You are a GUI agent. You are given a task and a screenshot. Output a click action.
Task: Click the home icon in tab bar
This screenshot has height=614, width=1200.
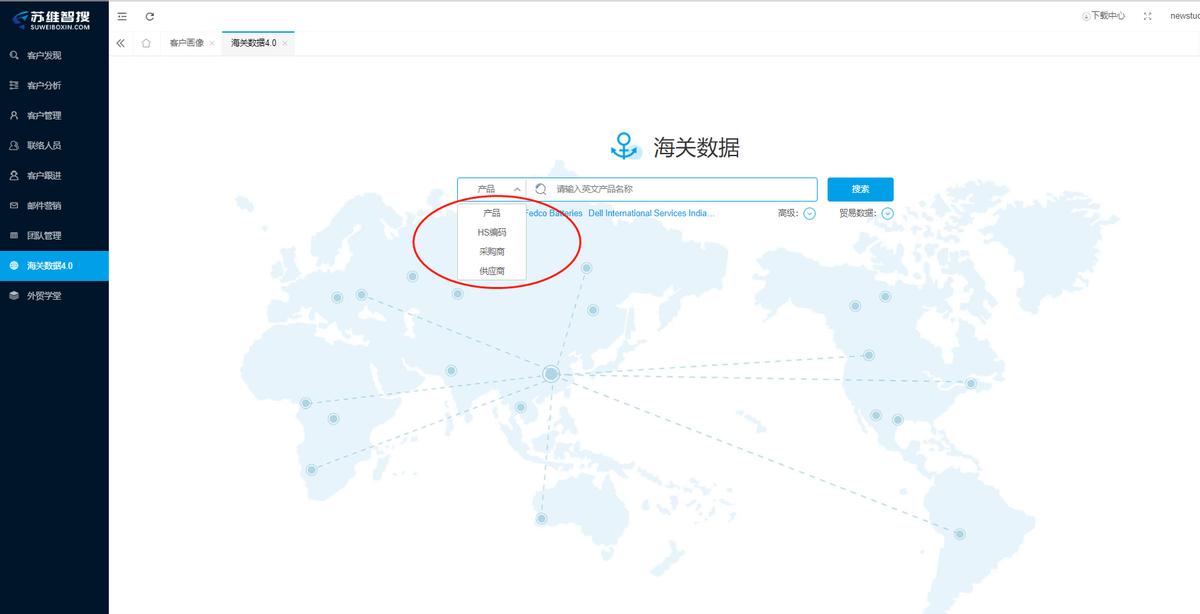[x=146, y=43]
